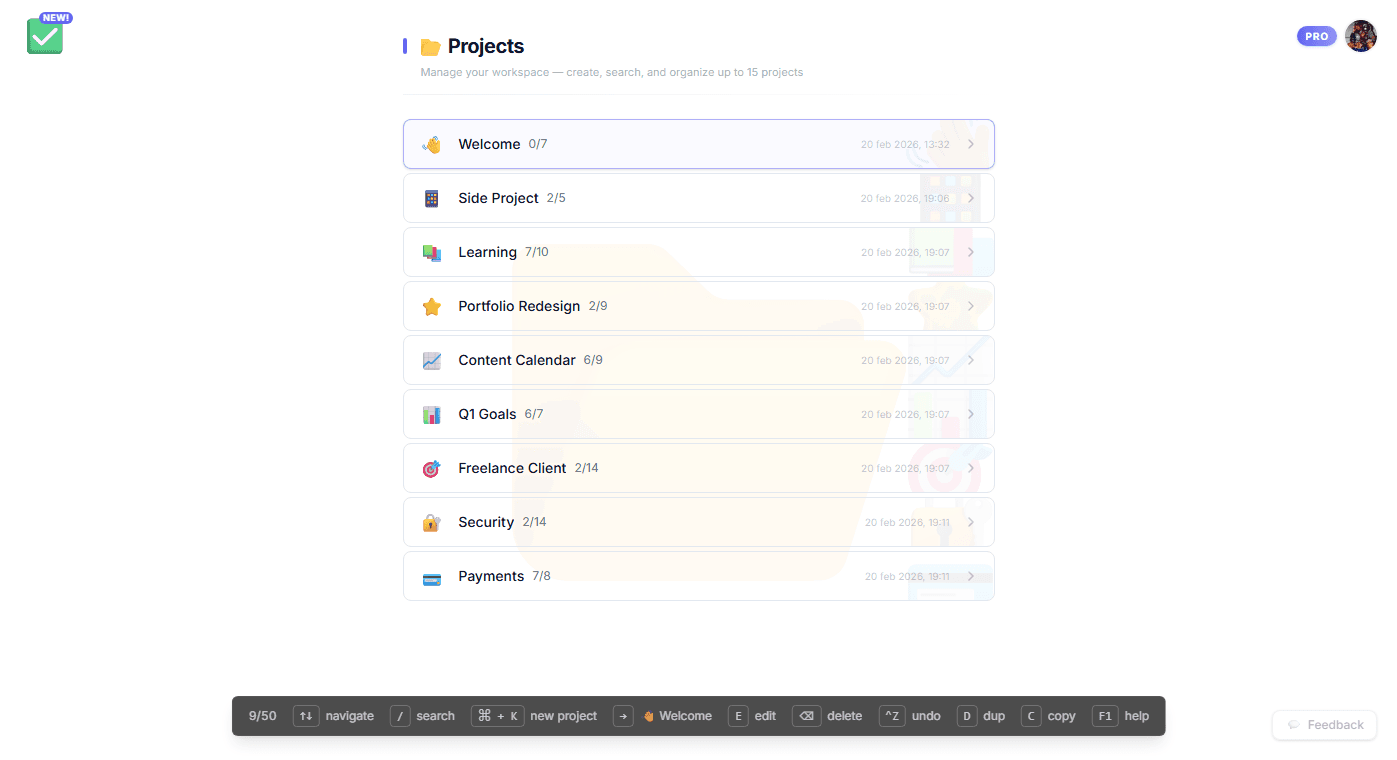
Task: Click new project in the shortcut bar
Action: [x=535, y=716]
